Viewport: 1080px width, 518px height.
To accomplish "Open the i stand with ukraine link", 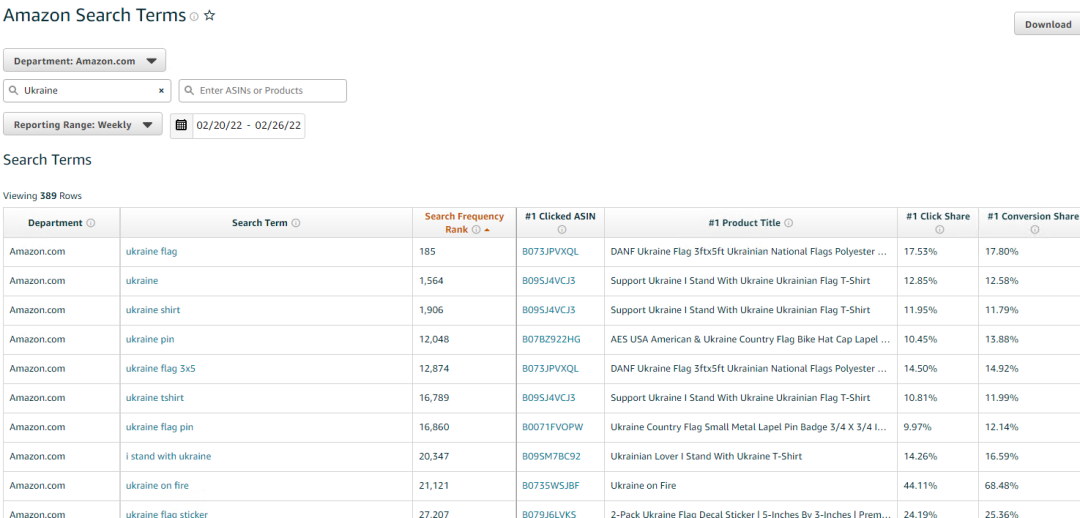I will [x=168, y=456].
